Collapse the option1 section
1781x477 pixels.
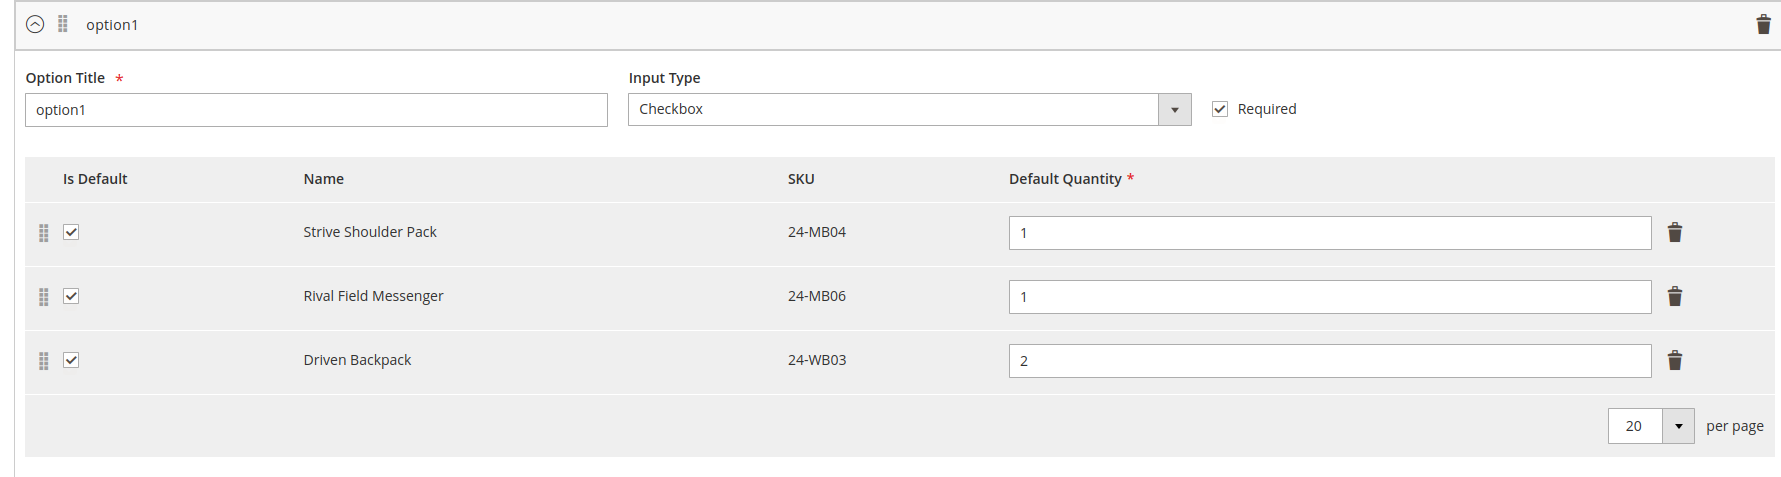(35, 25)
